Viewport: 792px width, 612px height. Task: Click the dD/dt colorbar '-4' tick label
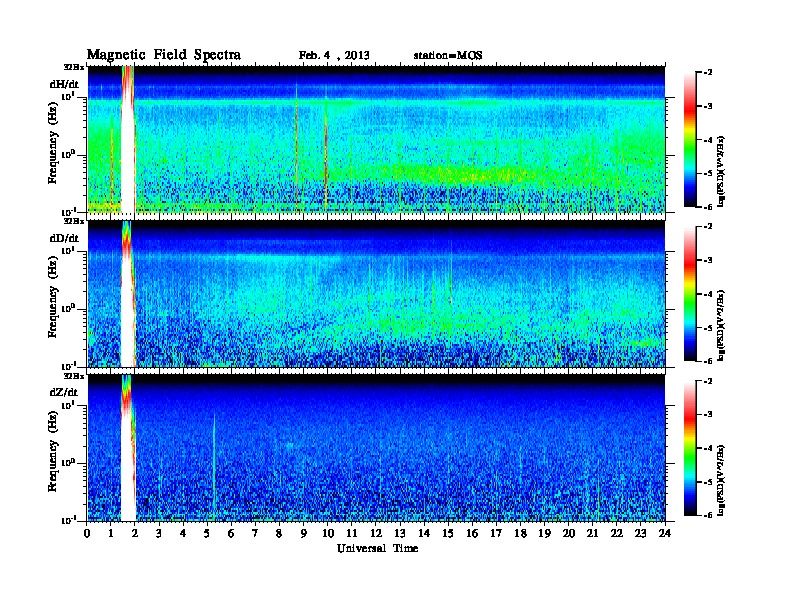(x=708, y=294)
